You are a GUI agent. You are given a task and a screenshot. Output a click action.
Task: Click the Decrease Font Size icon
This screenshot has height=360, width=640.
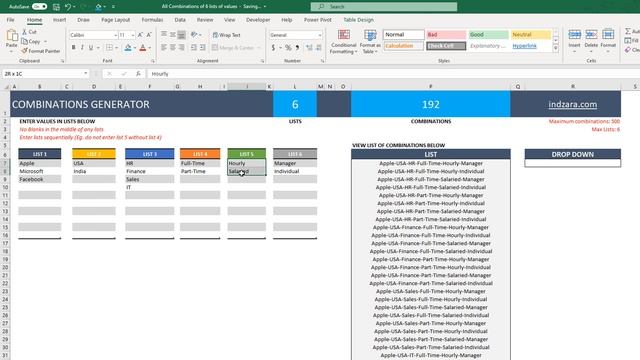click(149, 35)
